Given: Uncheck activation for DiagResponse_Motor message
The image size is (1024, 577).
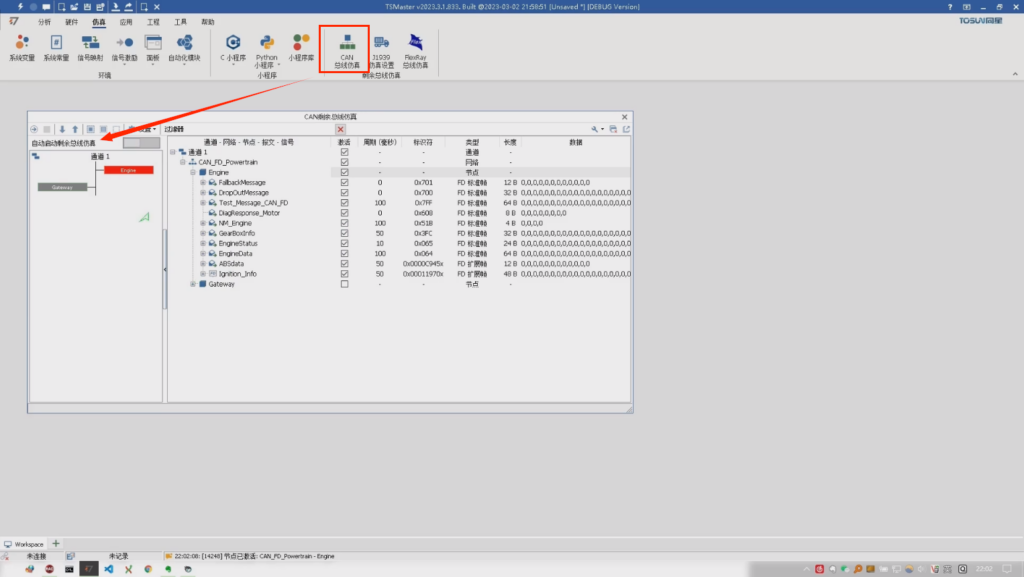Looking at the screenshot, I should point(345,213).
